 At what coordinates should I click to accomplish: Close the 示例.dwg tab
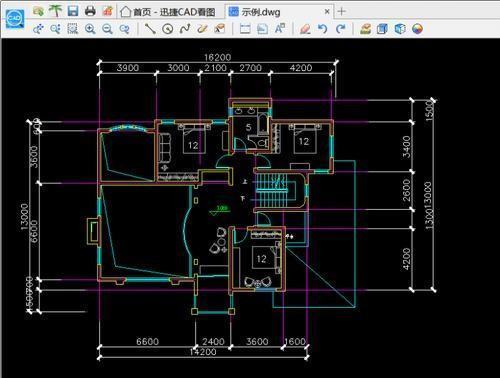327,12
